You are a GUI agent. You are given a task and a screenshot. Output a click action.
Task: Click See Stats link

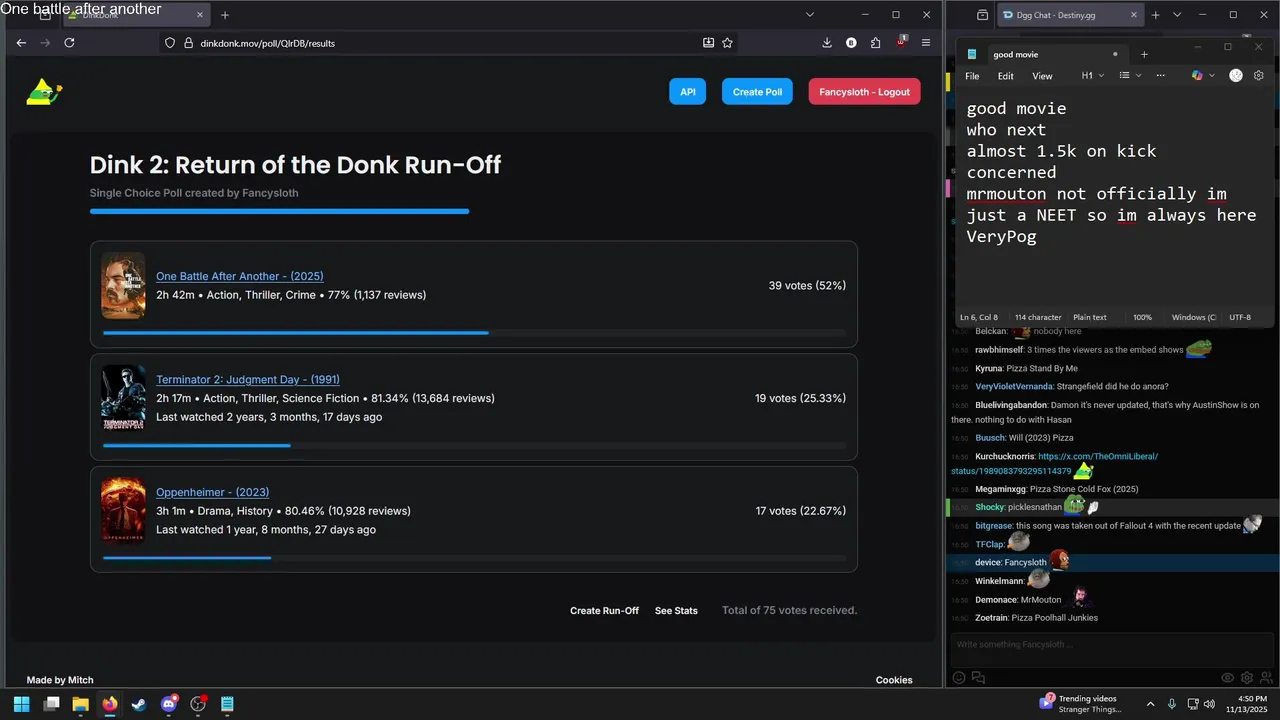(x=676, y=610)
